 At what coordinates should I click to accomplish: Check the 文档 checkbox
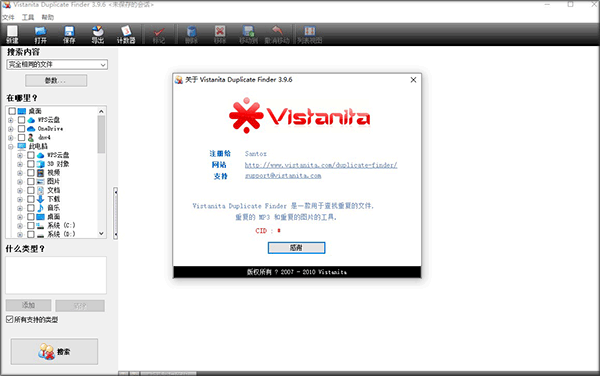(x=31, y=190)
